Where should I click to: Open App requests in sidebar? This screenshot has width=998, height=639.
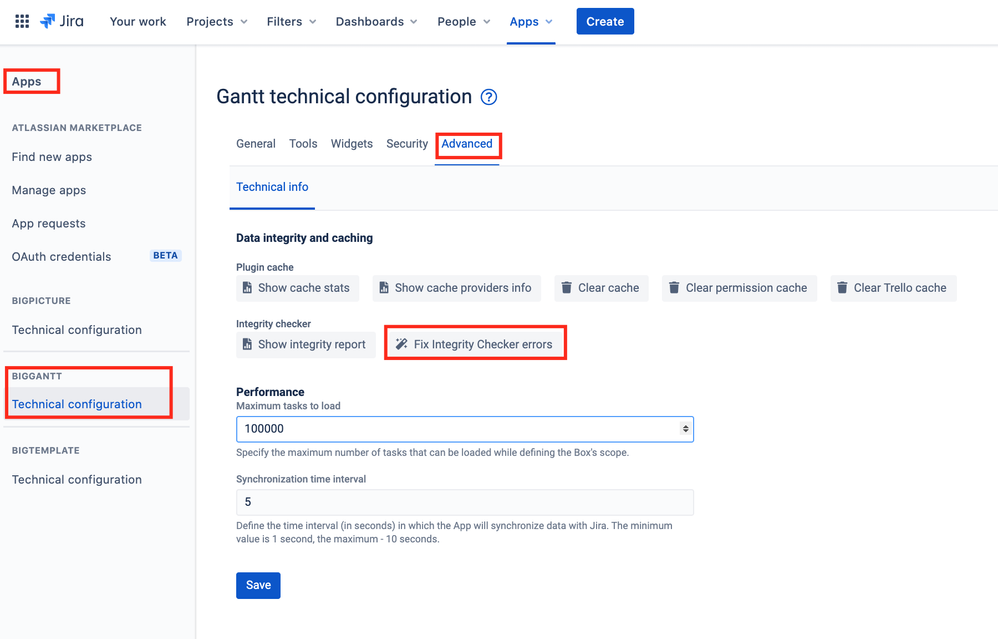(x=48, y=223)
